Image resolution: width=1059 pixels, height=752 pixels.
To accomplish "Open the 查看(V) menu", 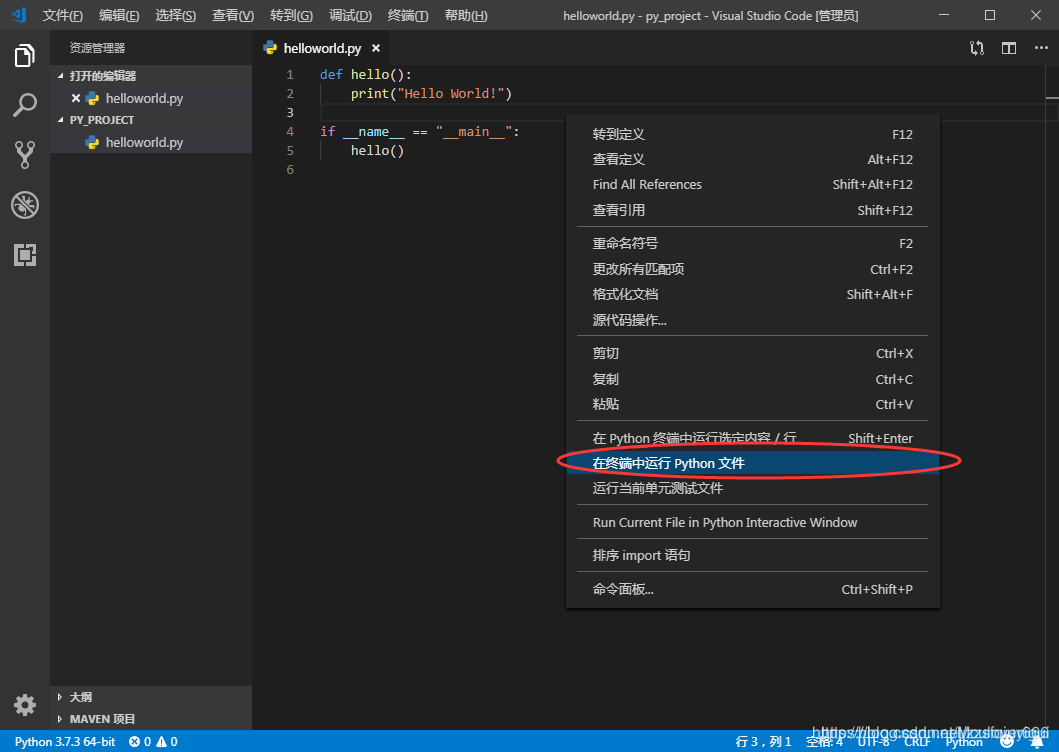I will tap(233, 15).
